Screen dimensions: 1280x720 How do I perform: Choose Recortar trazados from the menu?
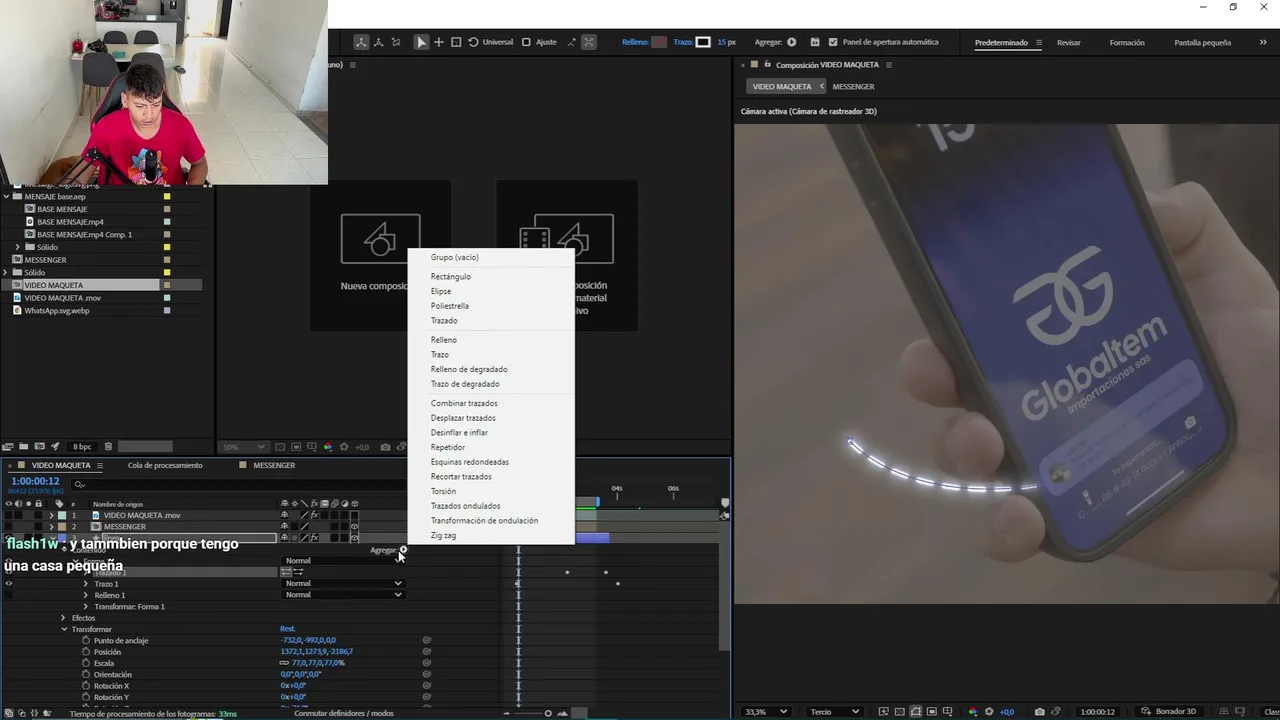(461, 476)
